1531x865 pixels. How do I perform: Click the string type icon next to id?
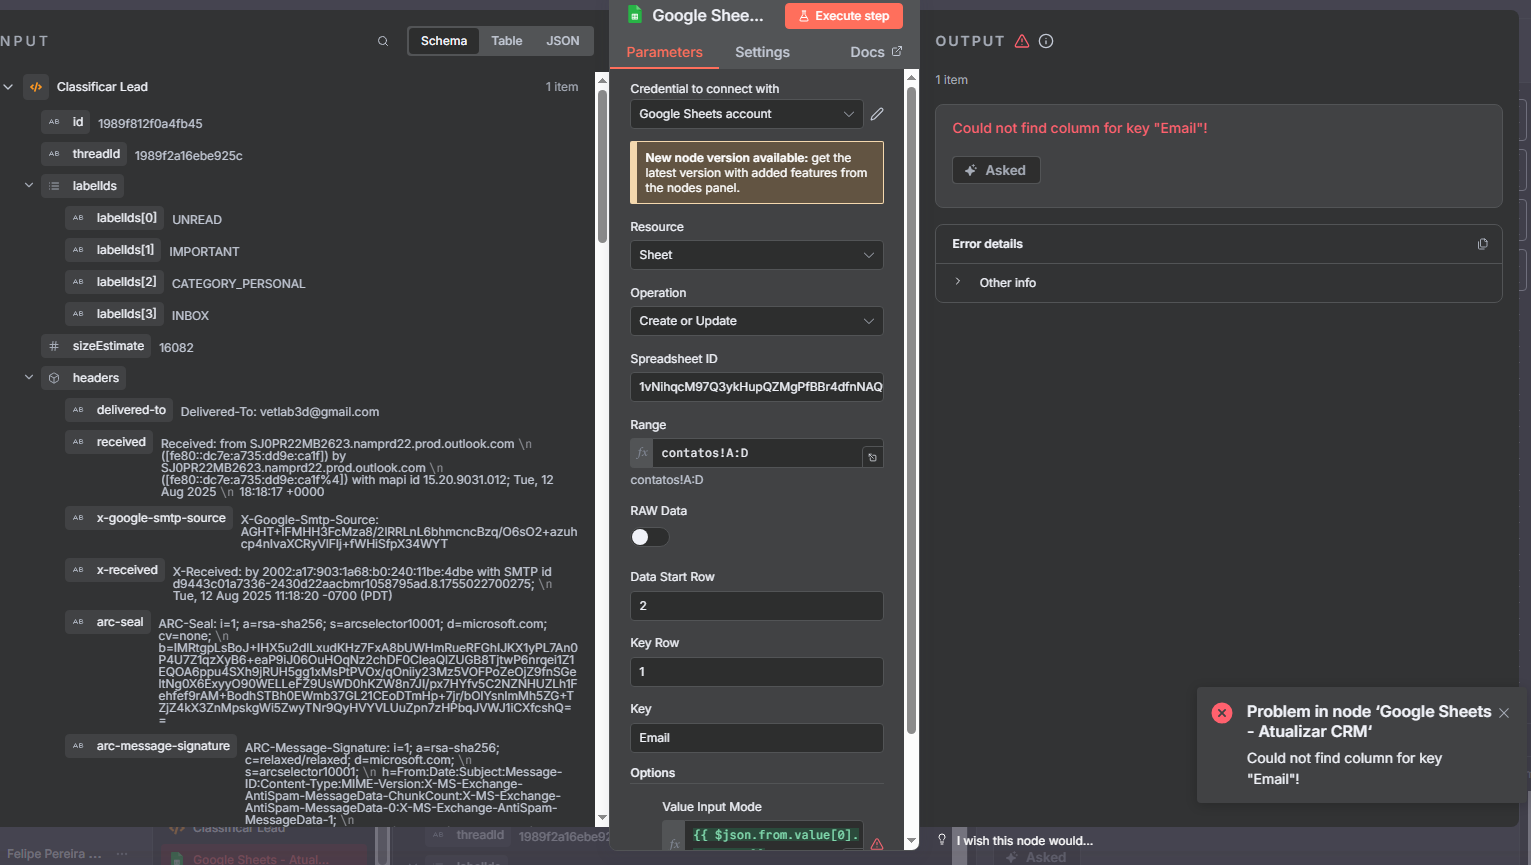54,122
